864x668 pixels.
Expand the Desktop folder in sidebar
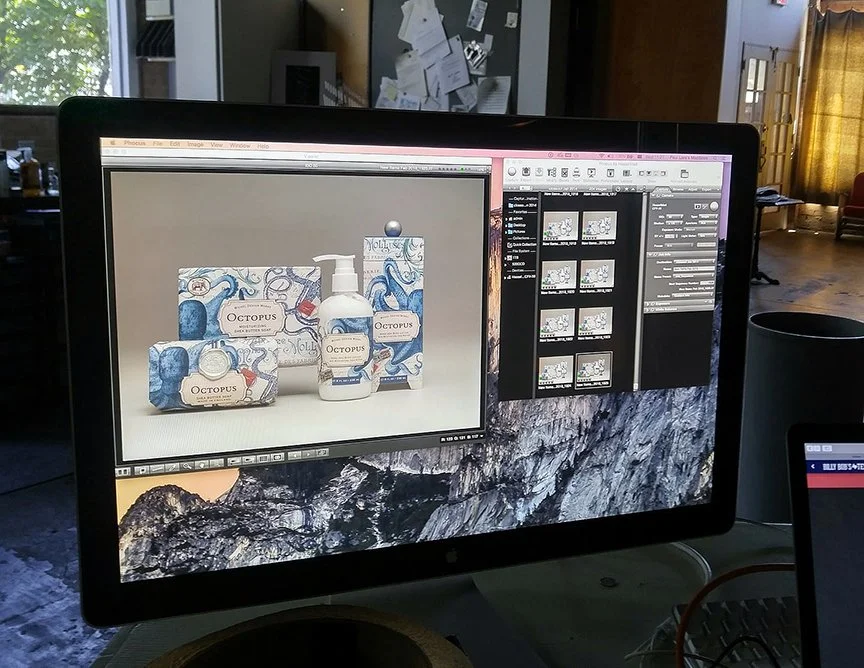point(506,225)
